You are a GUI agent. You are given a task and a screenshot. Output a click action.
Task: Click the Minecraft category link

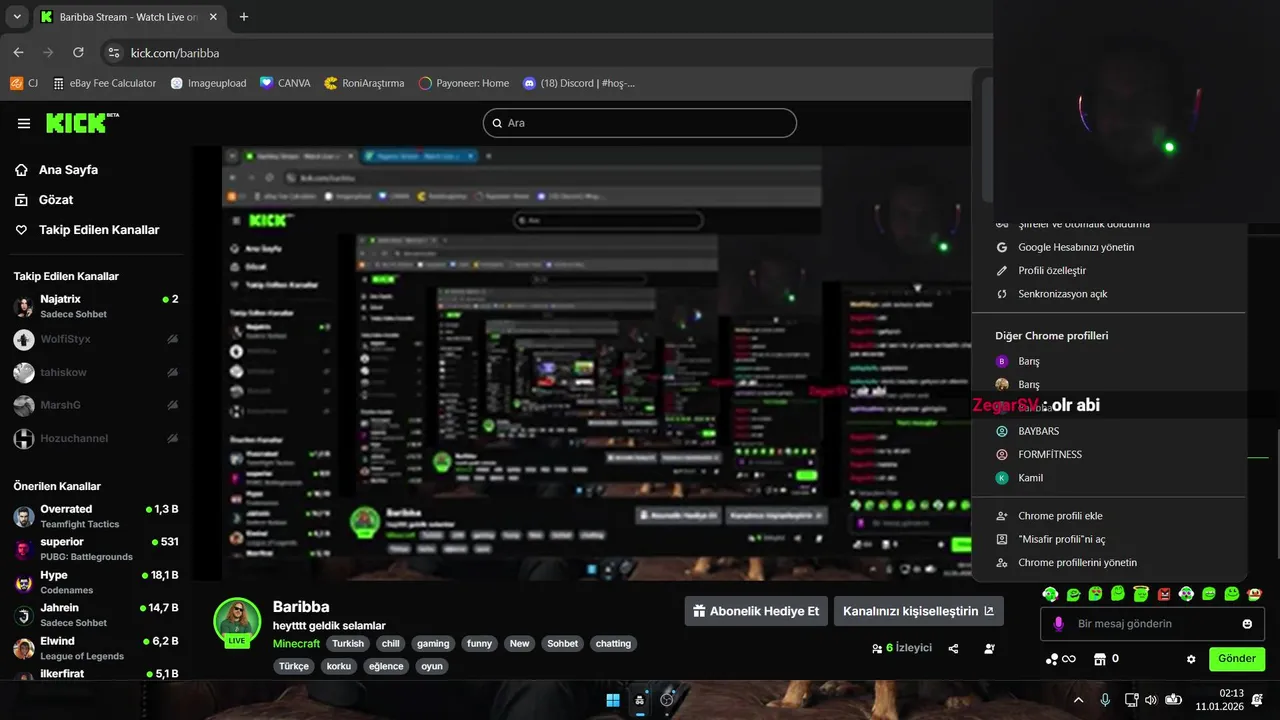tap(296, 644)
